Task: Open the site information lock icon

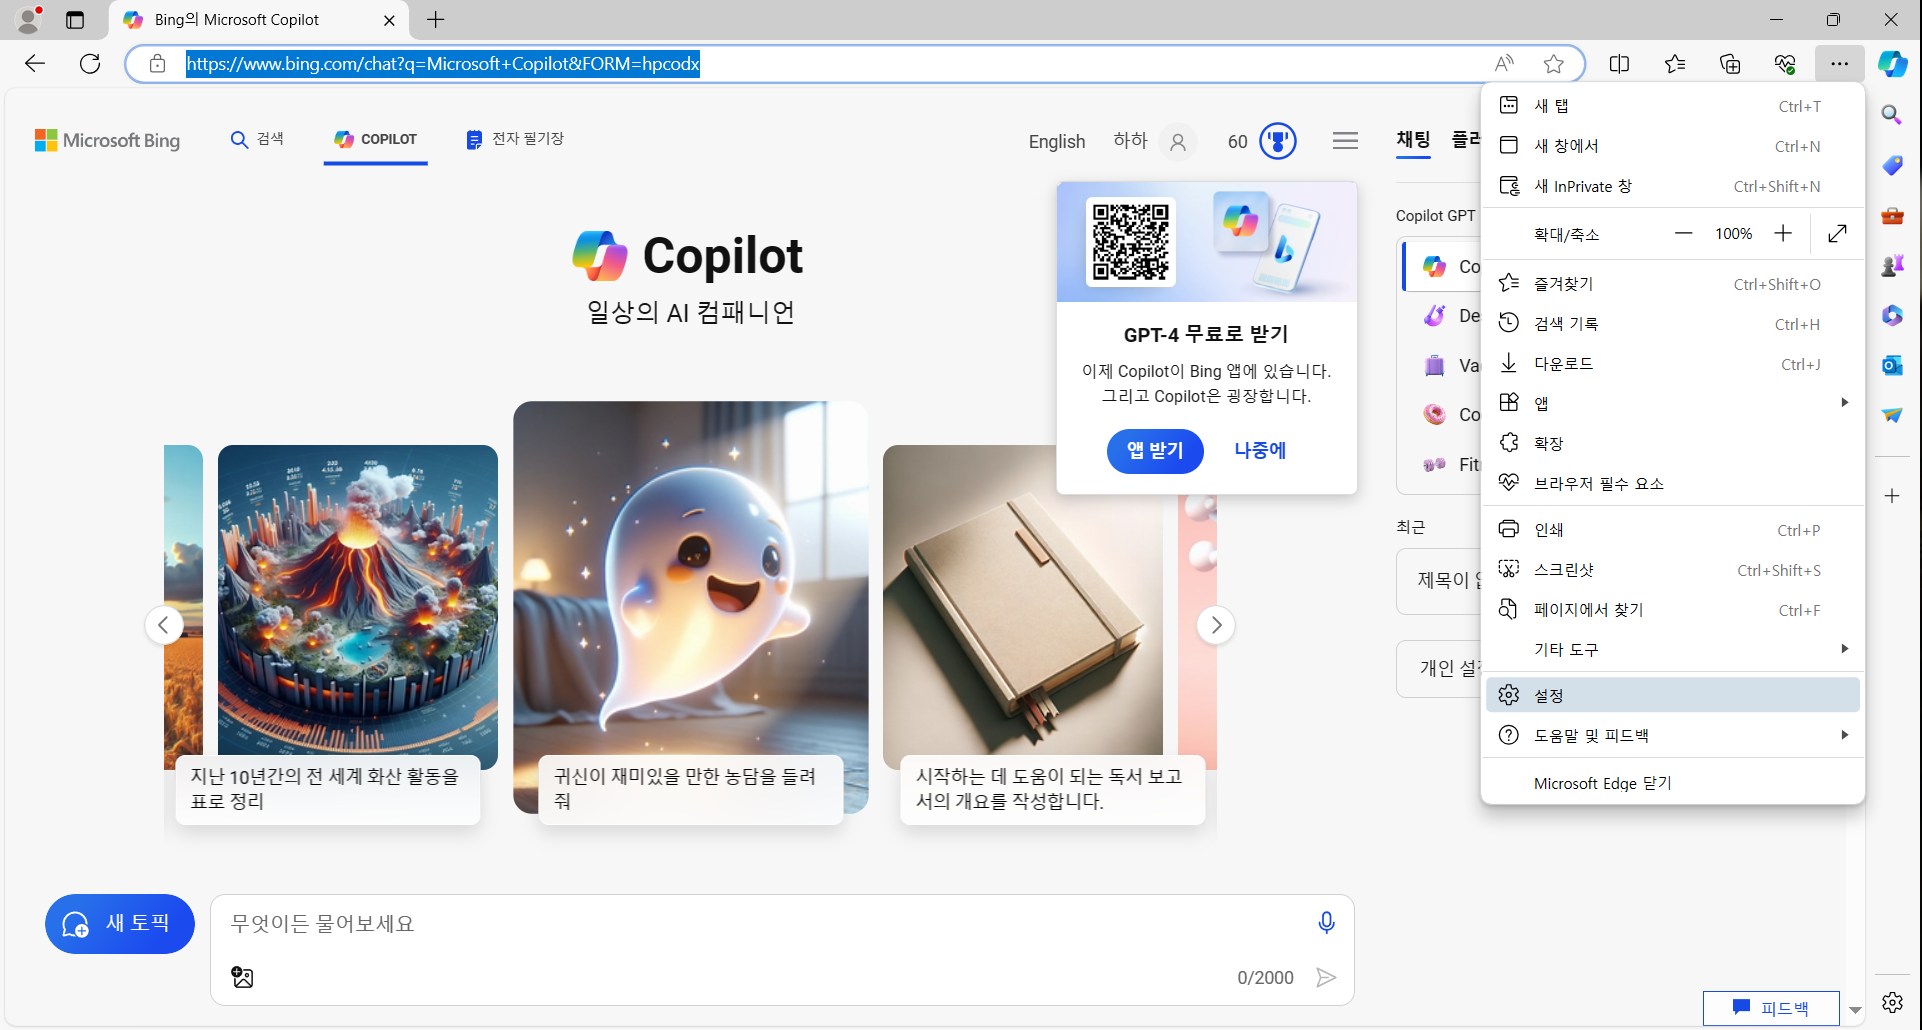Action: tap(157, 64)
